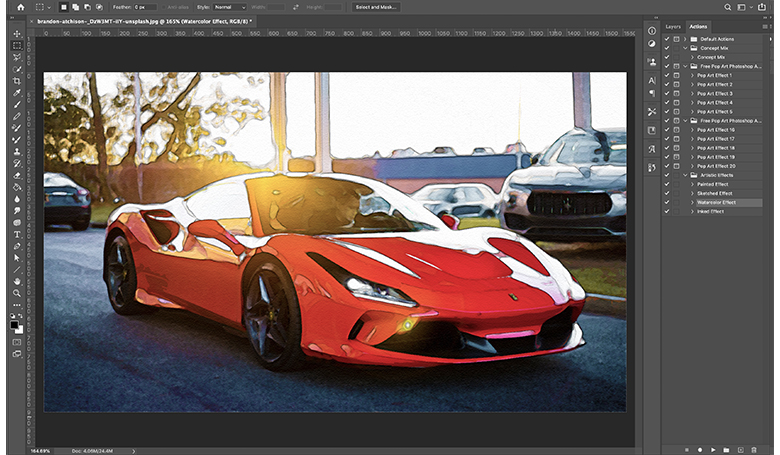
Task: Open the Actions panel flyout menu
Action: 765,26
